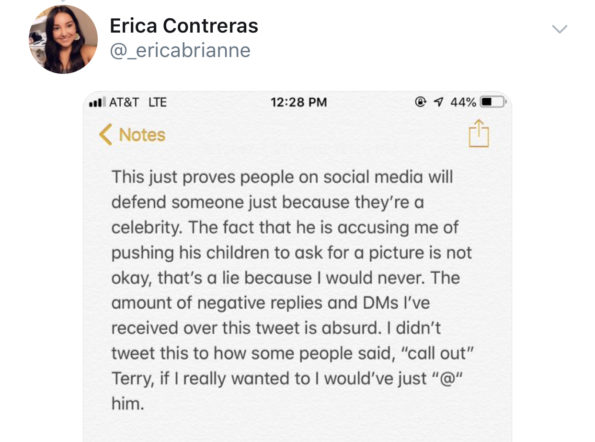This screenshot has width=595, height=442.
Task: Click the 44% battery percentage
Action: pos(463,102)
